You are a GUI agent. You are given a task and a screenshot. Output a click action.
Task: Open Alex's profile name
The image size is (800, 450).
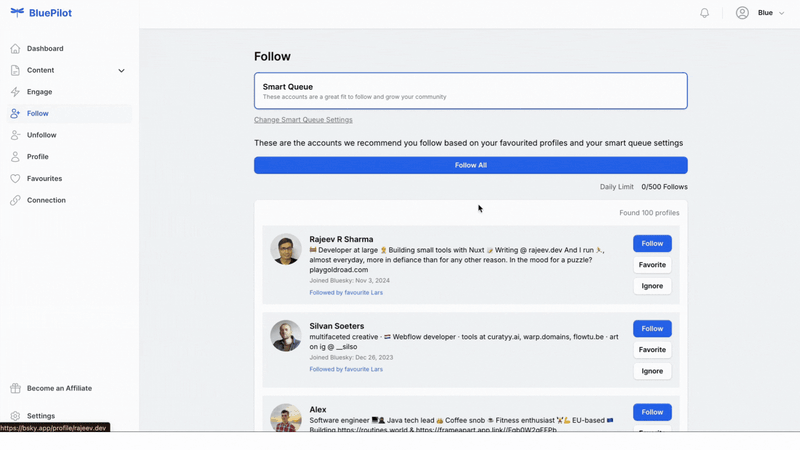point(317,410)
